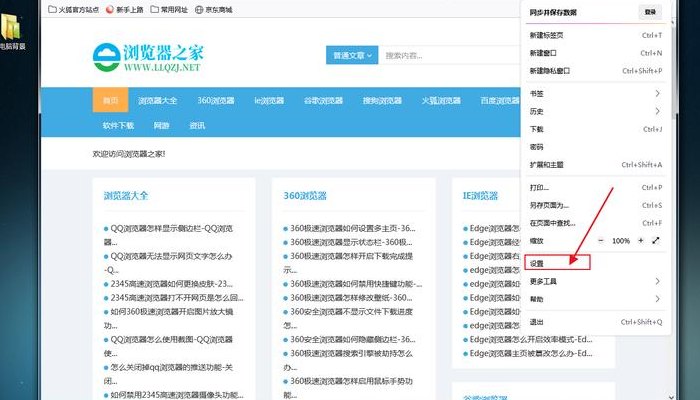Open the 资讯 nav tab

(197, 125)
